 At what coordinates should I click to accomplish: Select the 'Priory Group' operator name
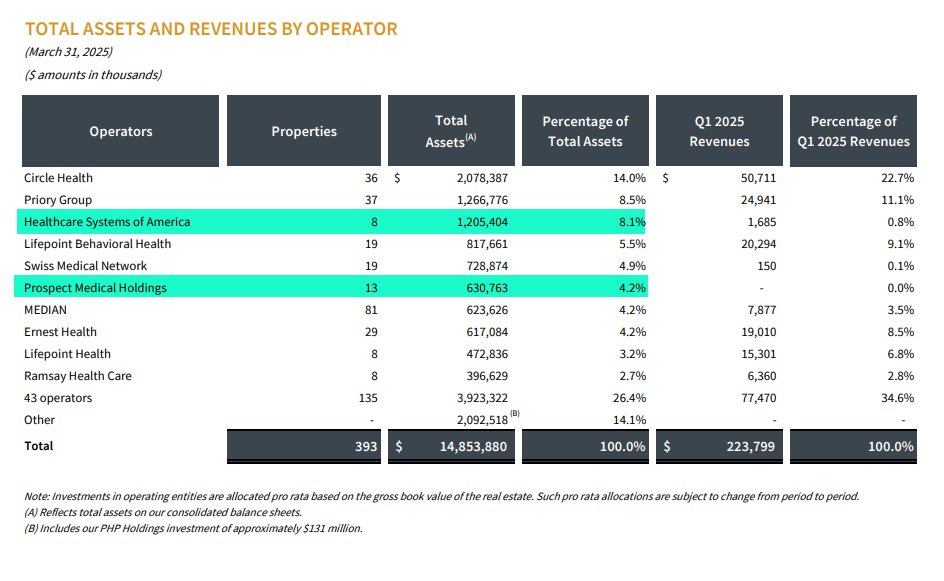pyautogui.click(x=58, y=200)
